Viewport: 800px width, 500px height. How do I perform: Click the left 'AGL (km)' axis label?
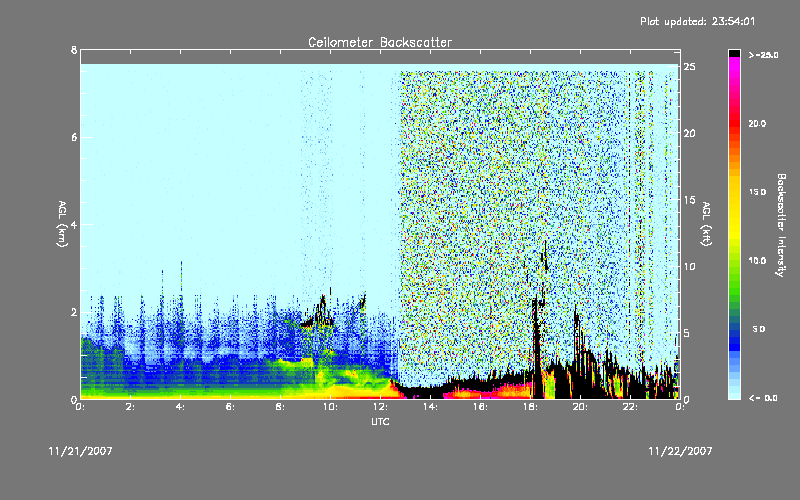coord(62,224)
